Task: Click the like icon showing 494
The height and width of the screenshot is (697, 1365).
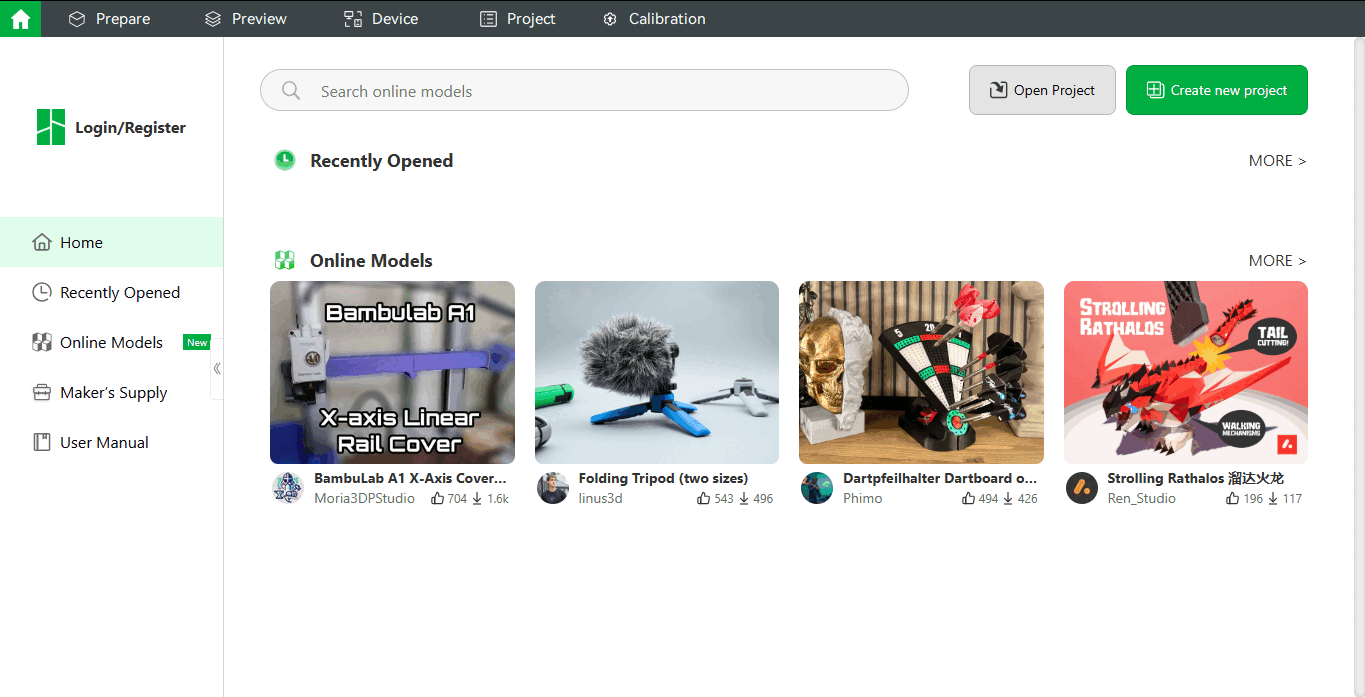Action: pos(968,498)
